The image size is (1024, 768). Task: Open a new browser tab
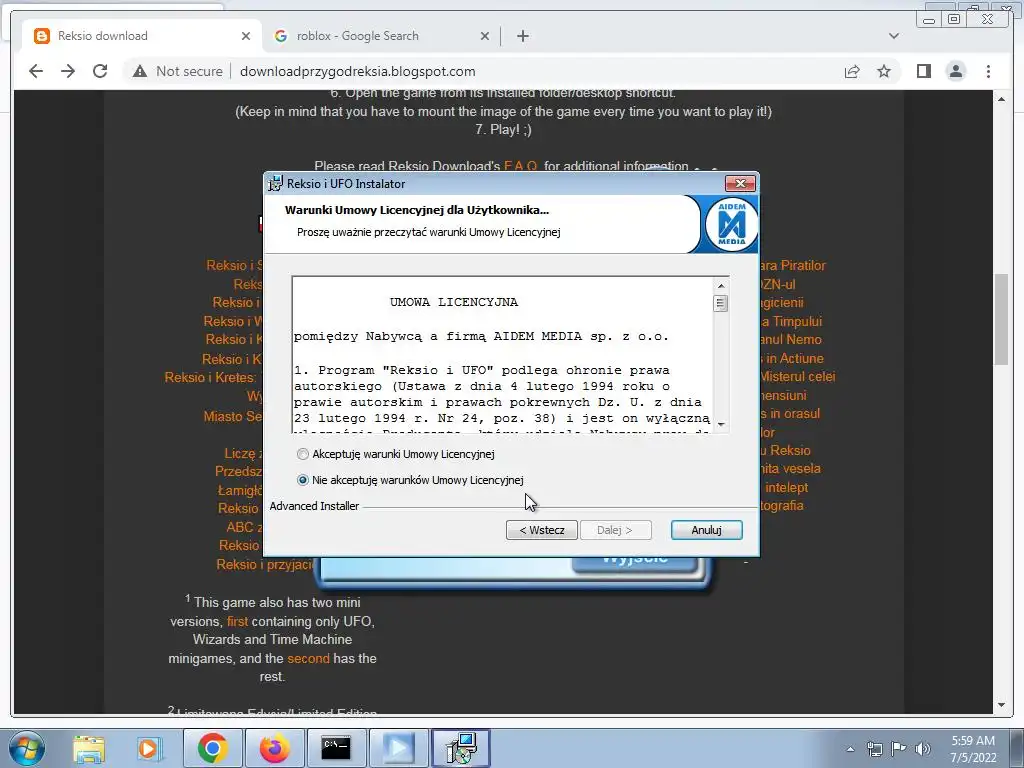[x=522, y=36]
